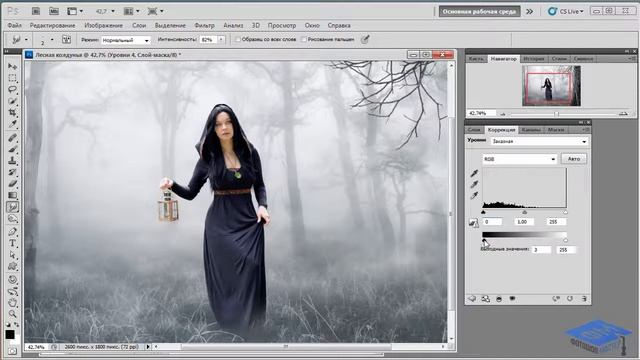
Task: Click the return to adjustment list arrow
Action: [472, 299]
